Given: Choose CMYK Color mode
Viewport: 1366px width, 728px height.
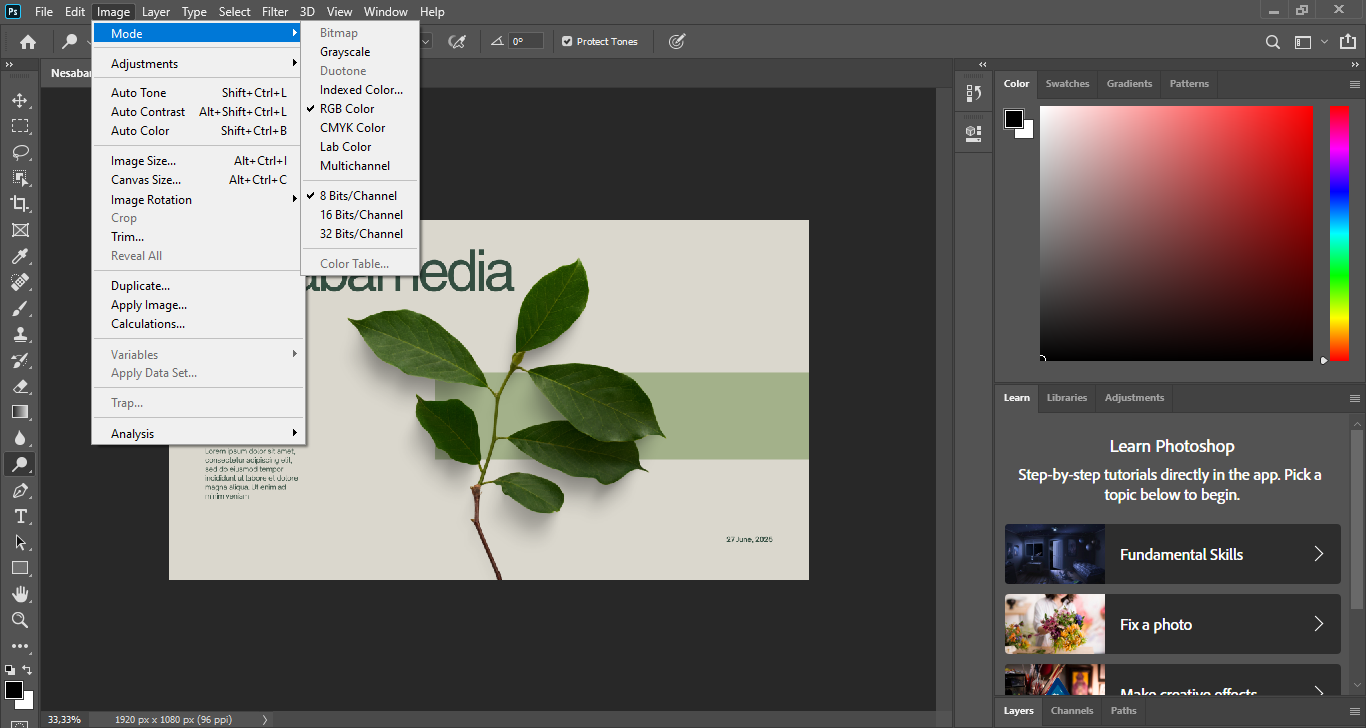Looking at the screenshot, I should pos(352,128).
